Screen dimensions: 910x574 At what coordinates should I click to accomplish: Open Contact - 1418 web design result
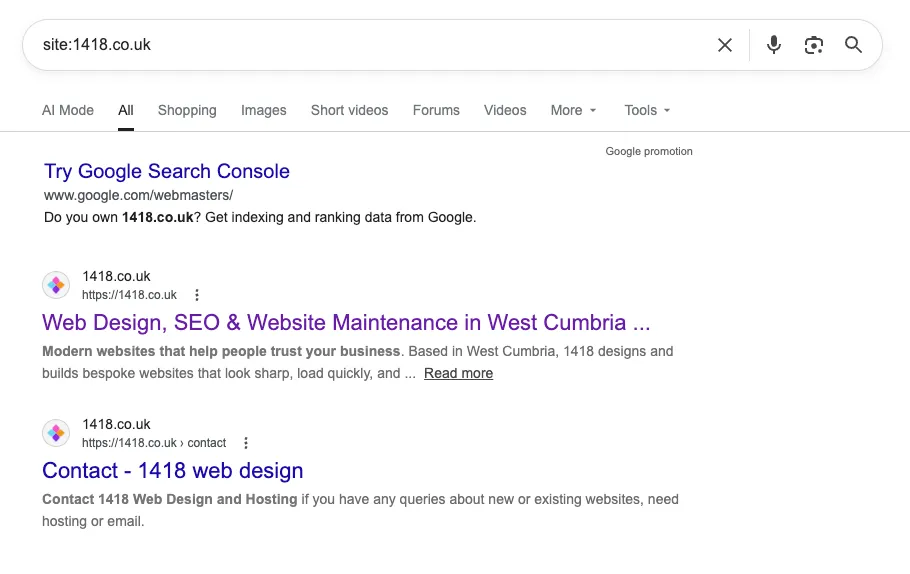coord(172,471)
